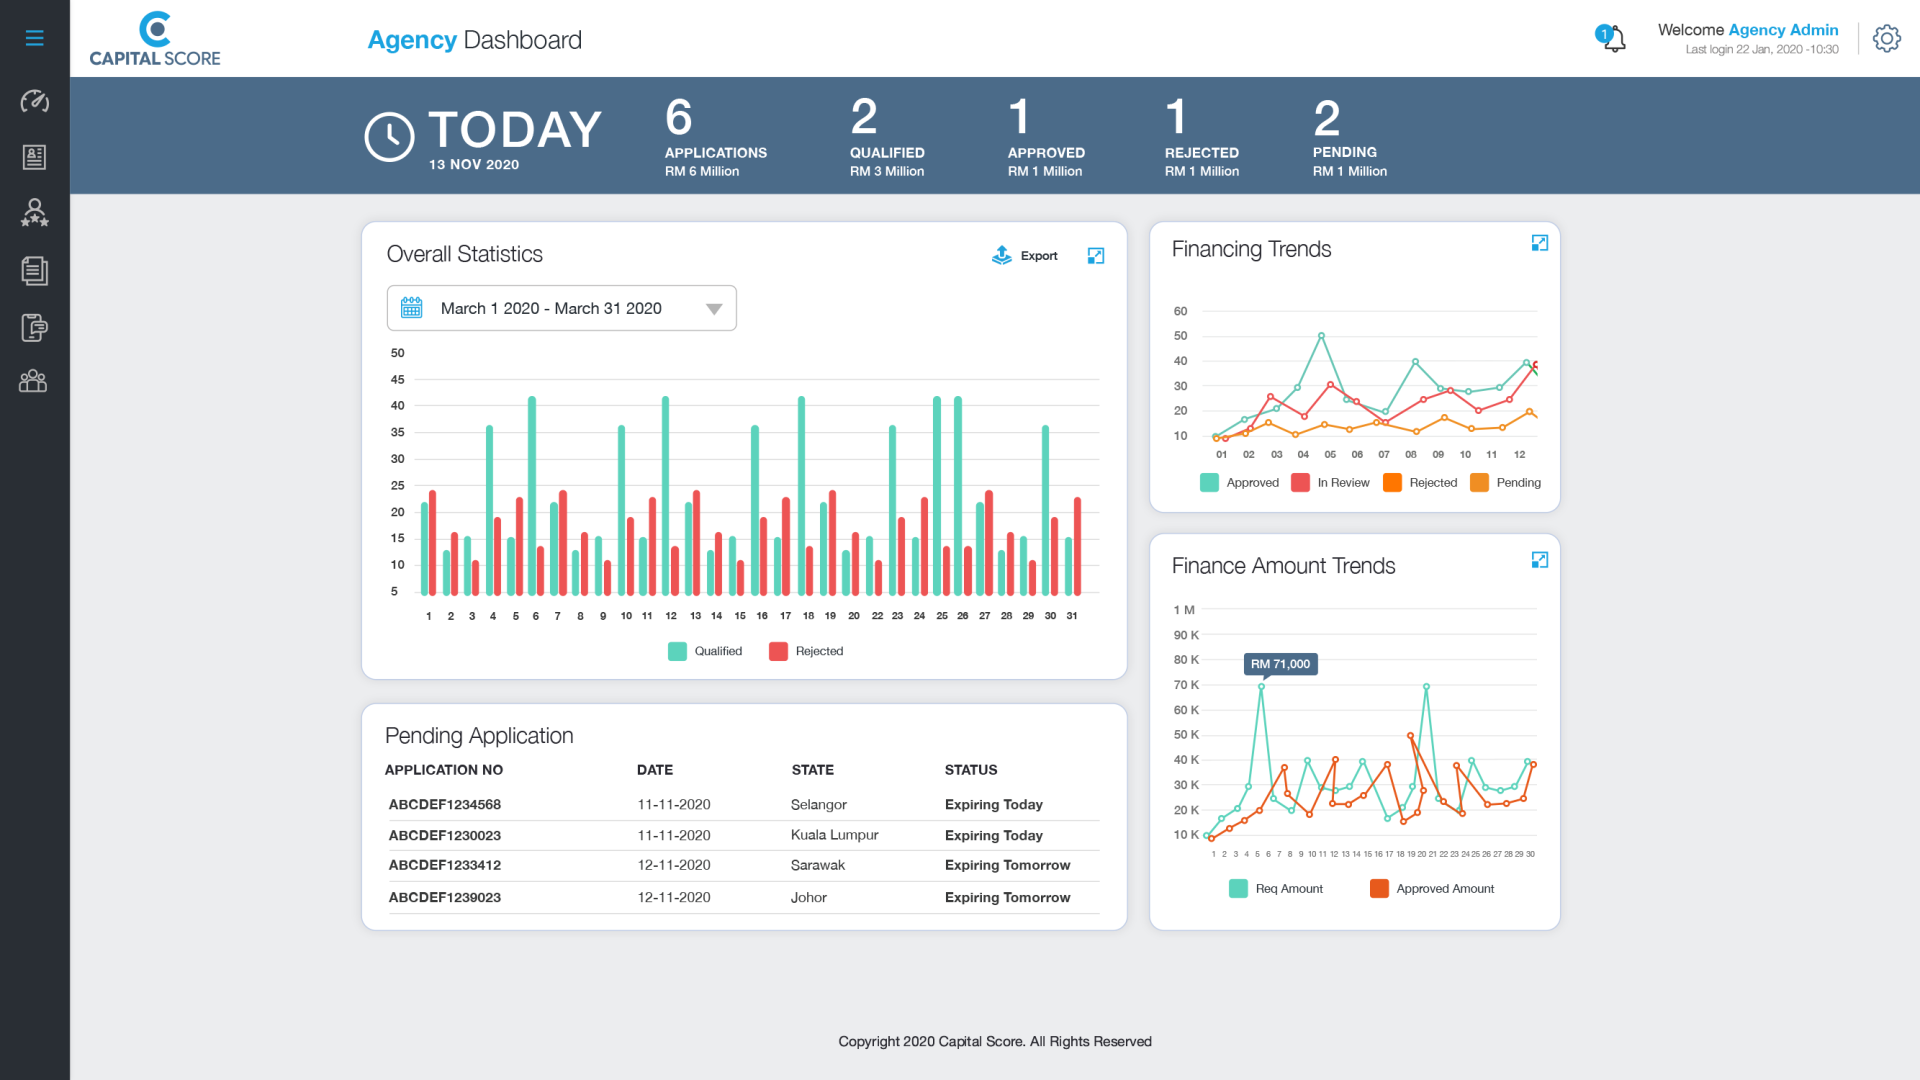Select the team group sidebar icon
Screen dimensions: 1920x1080
tap(34, 381)
